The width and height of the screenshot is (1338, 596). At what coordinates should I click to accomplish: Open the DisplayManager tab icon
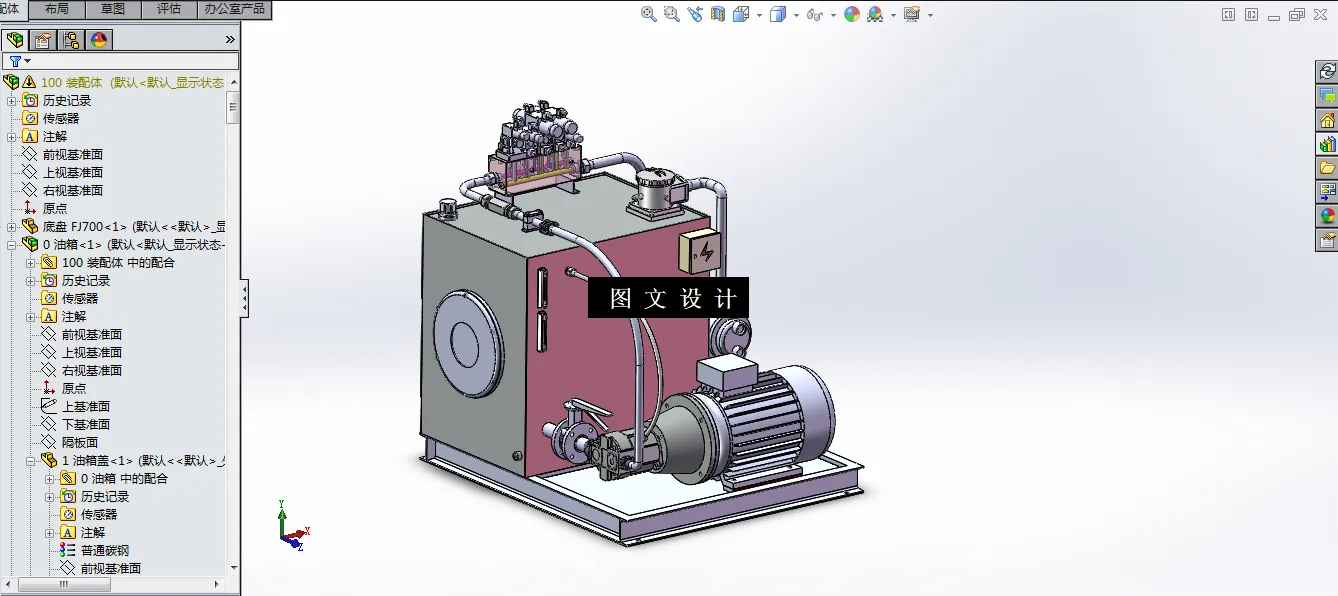(x=98, y=40)
